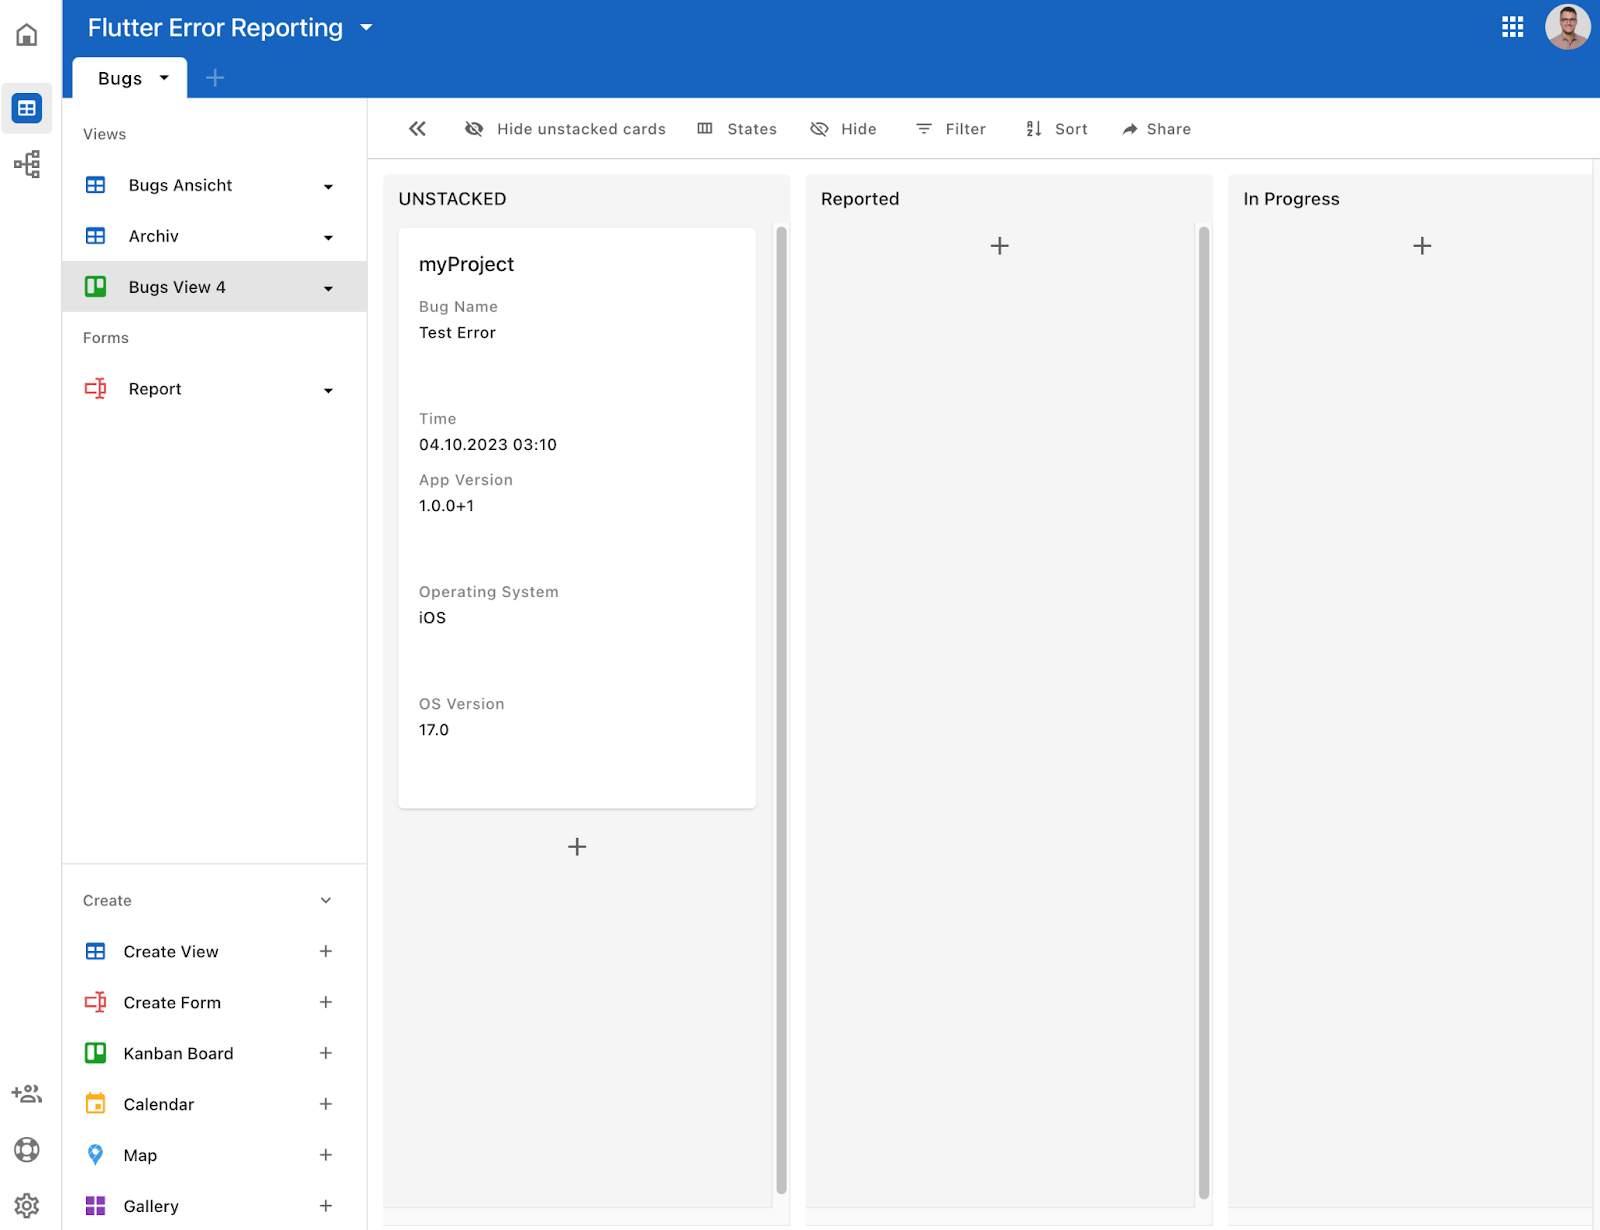Expand the Flutter Error Reporting dropdown arrow
1600x1230 pixels.
click(366, 28)
